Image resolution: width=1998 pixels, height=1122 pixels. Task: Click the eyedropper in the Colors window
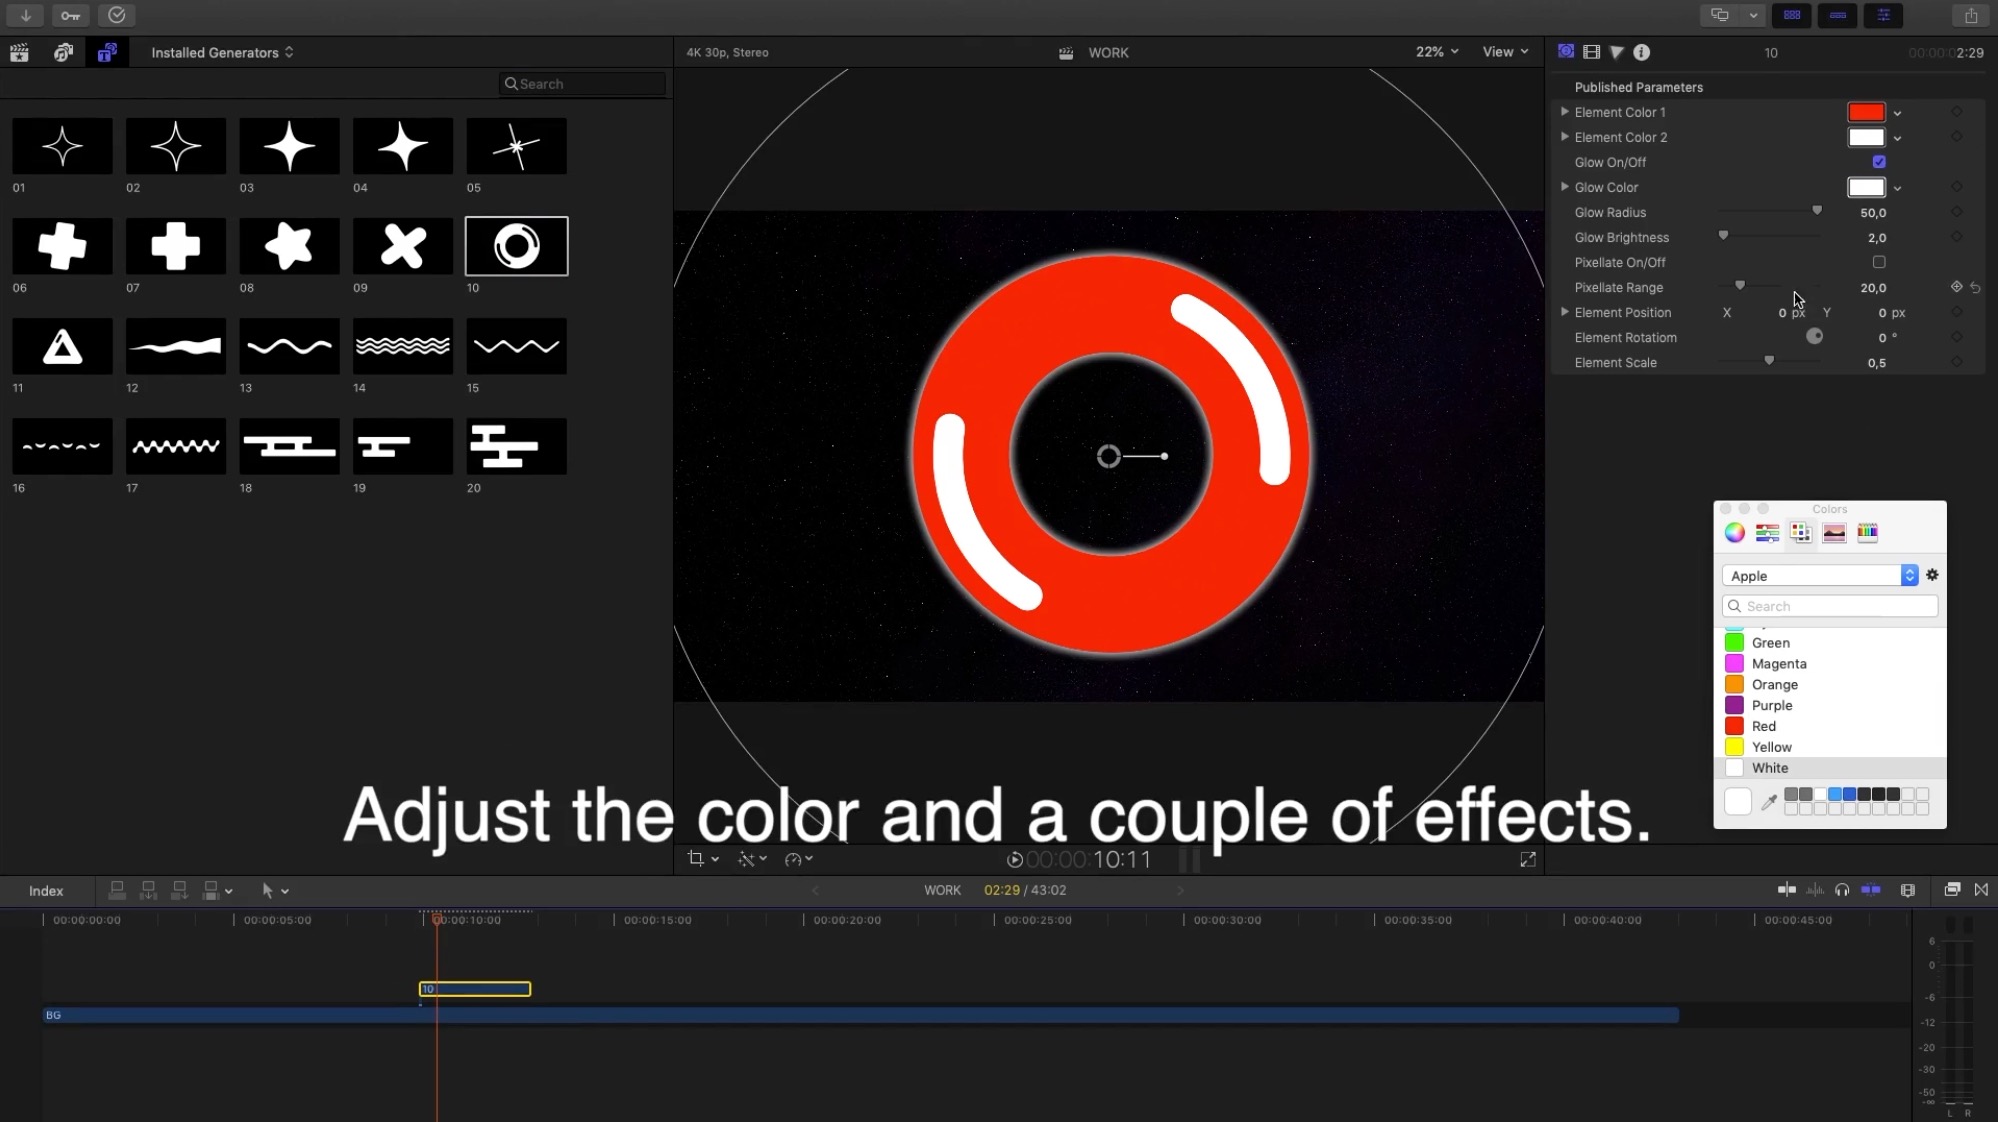(1768, 801)
